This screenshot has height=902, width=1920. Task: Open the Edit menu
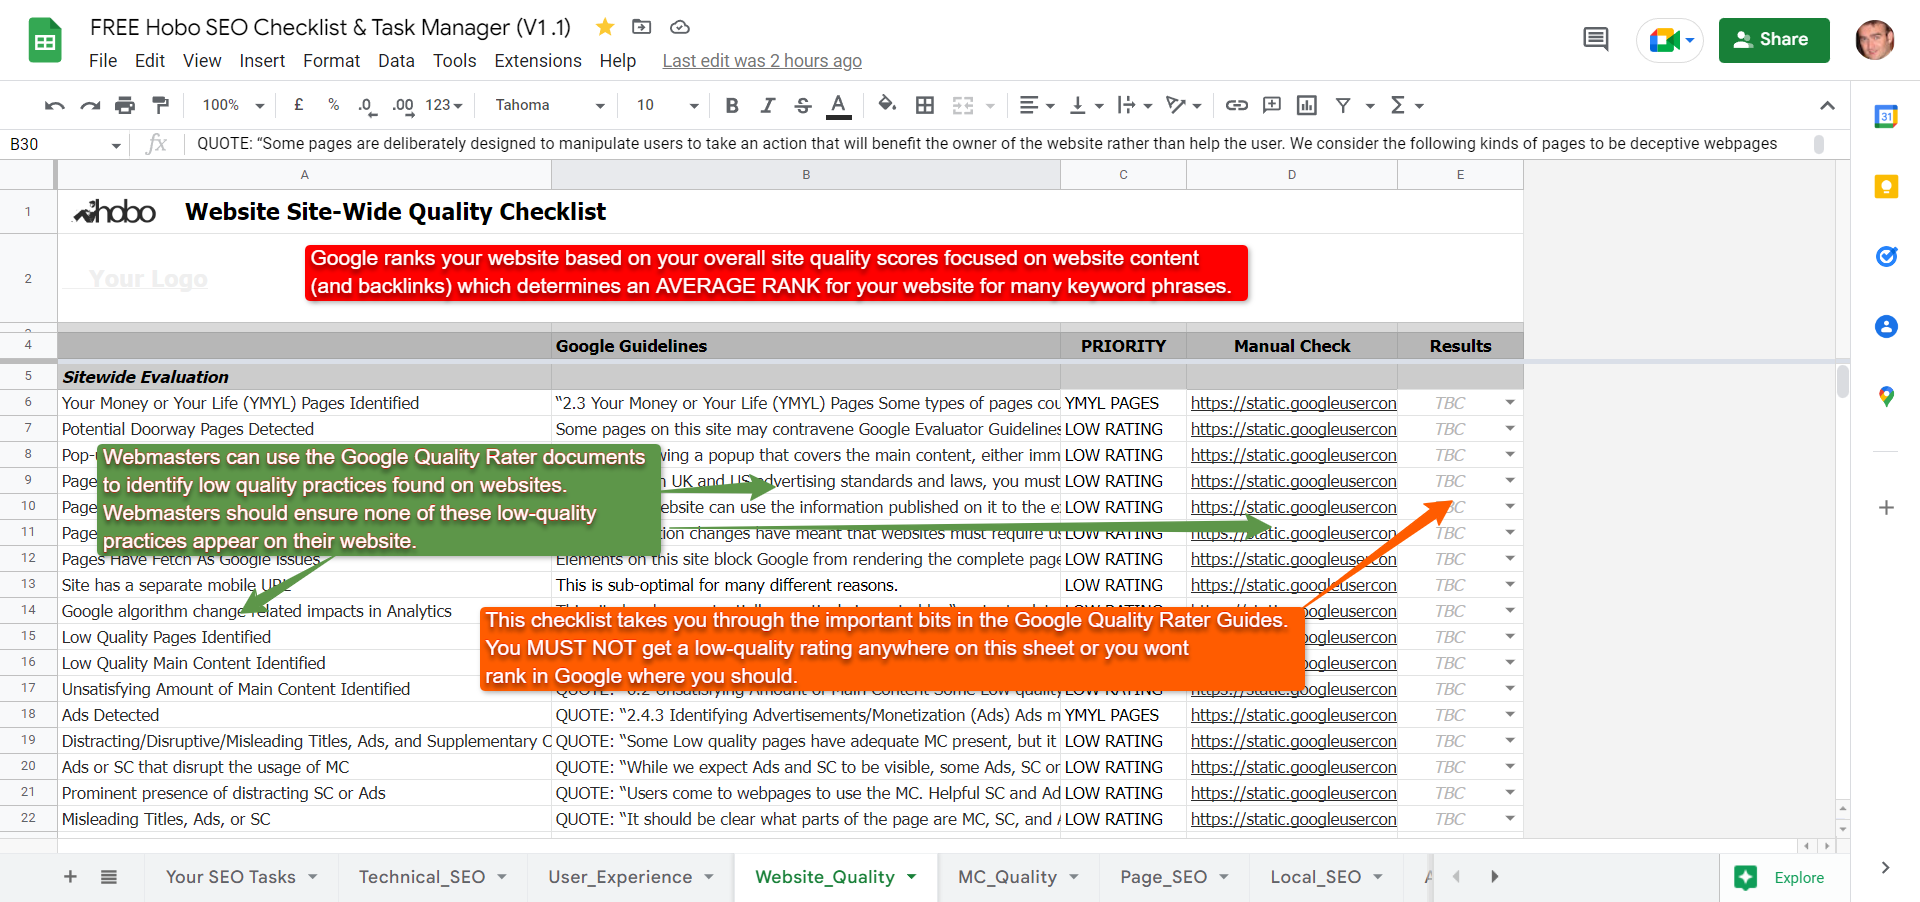pos(150,61)
